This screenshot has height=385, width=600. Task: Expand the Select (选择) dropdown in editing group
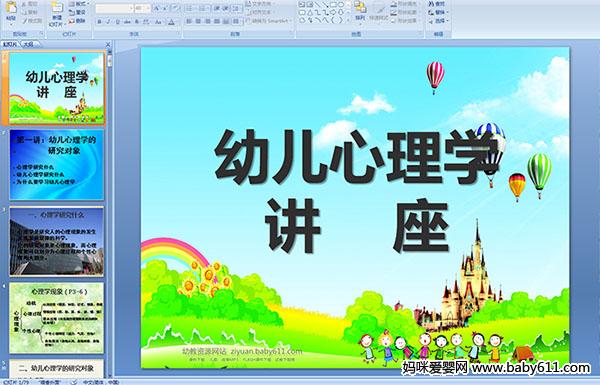click(x=439, y=21)
